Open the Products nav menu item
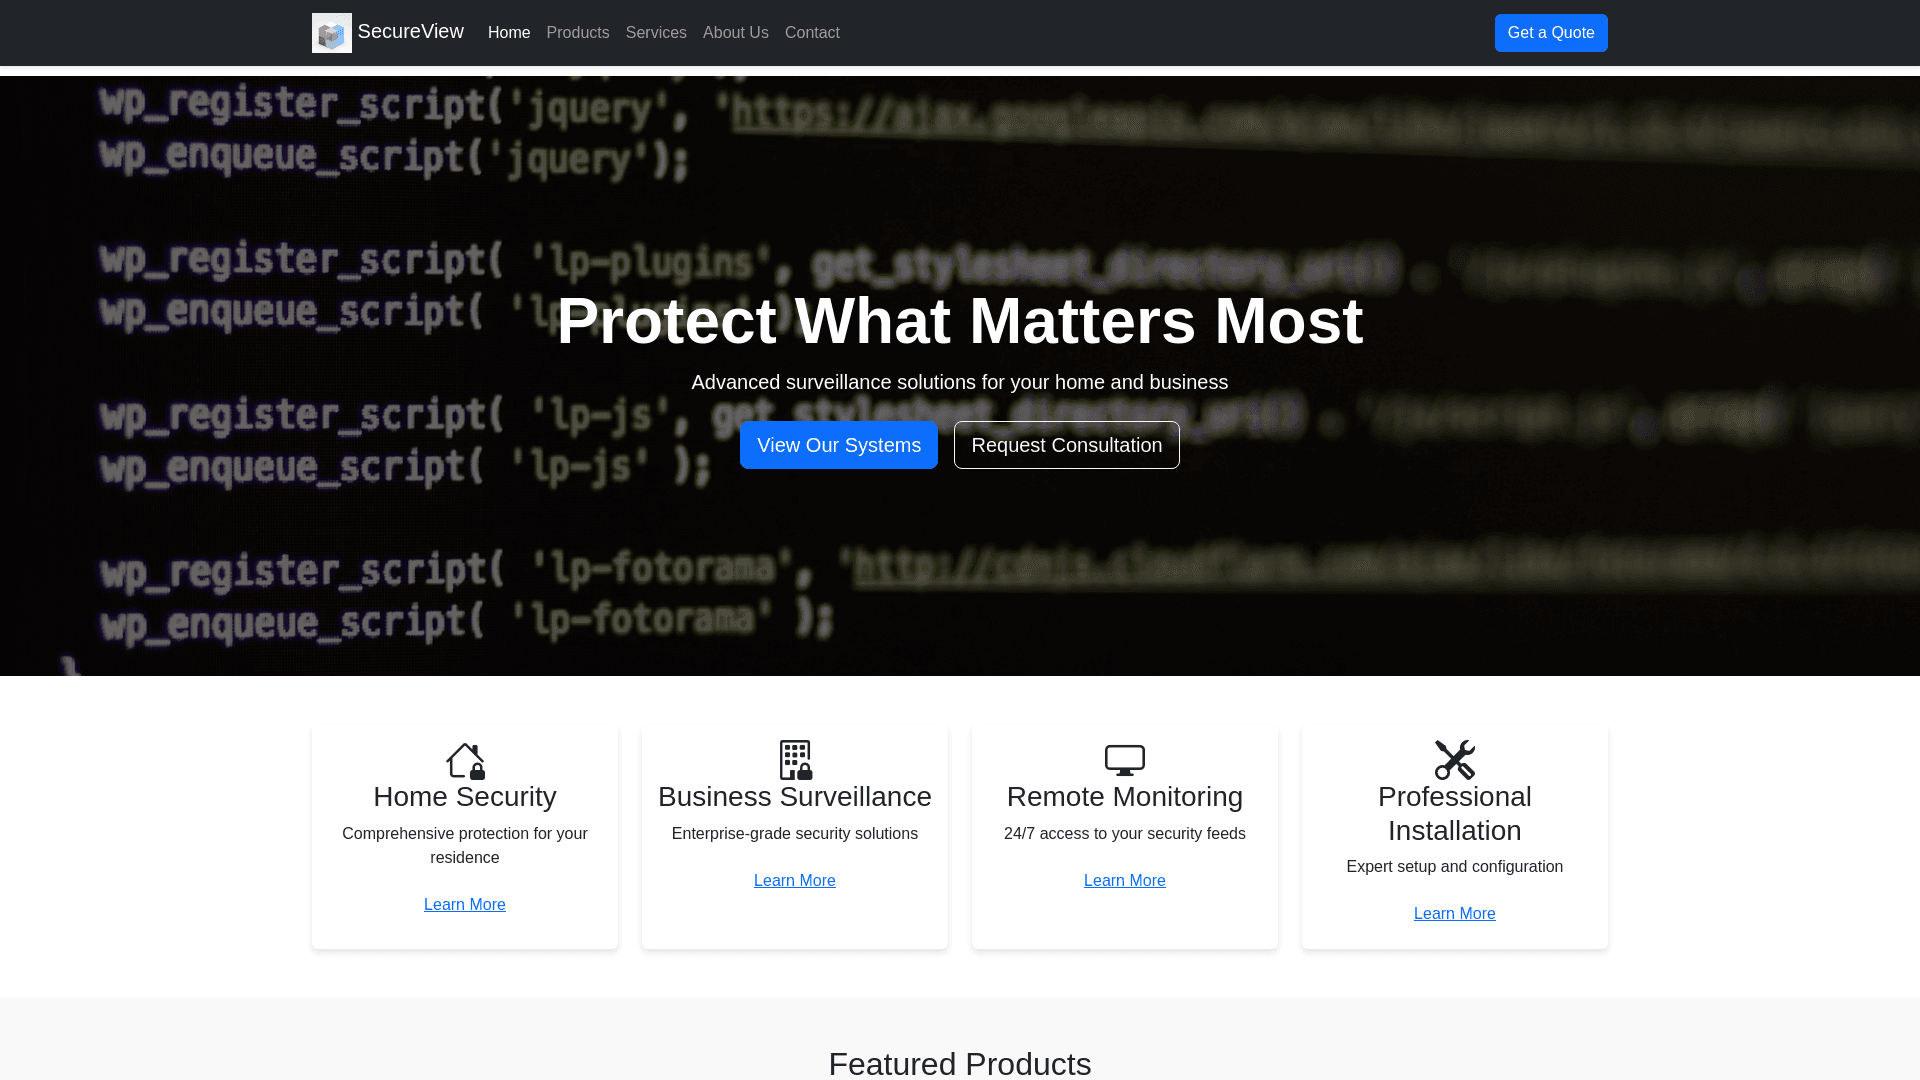The height and width of the screenshot is (1080, 1920). coord(577,33)
